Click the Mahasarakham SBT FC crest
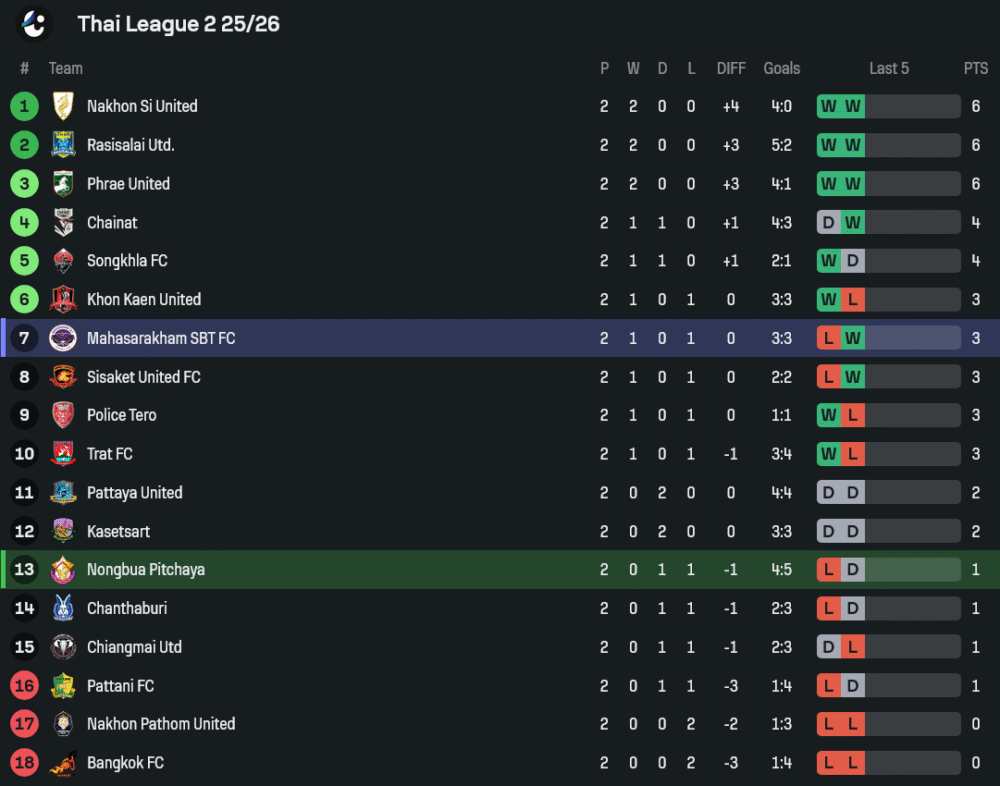Screen dimensions: 1000x786 coord(63,338)
